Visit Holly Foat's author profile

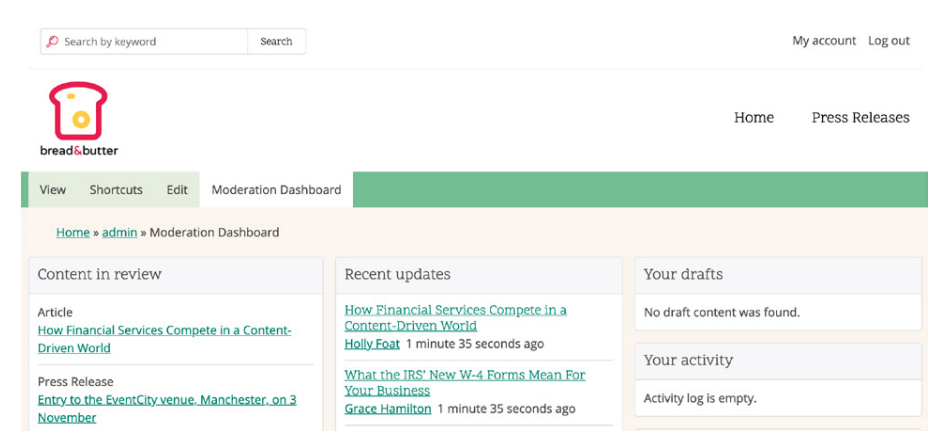click(x=372, y=344)
